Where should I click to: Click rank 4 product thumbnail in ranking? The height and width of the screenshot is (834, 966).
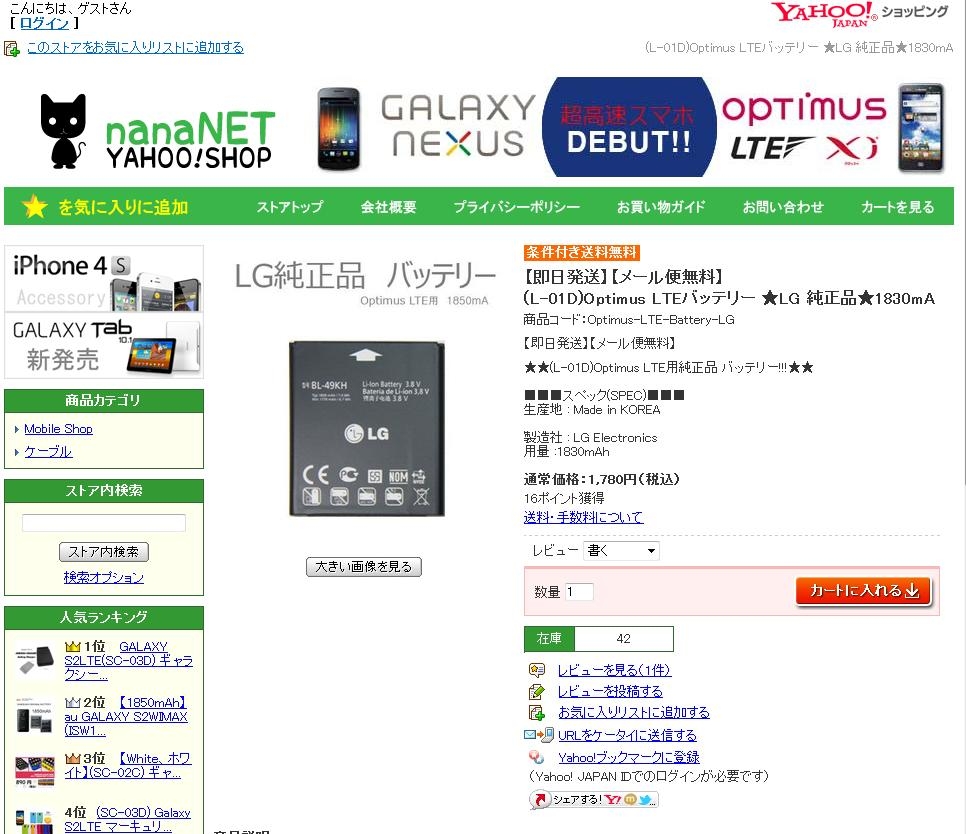pos(34,821)
